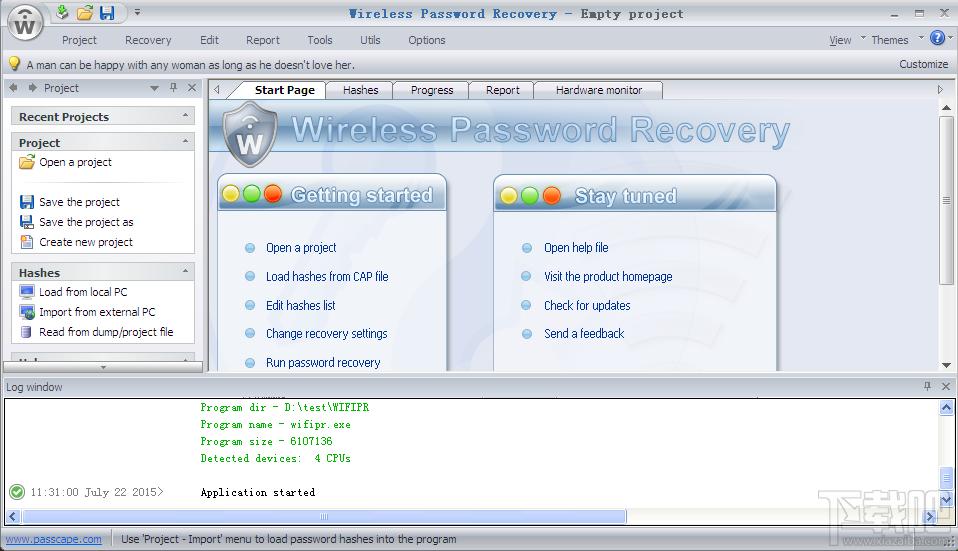The height and width of the screenshot is (551, 958).
Task: Open the Utils menu
Action: tap(370, 40)
